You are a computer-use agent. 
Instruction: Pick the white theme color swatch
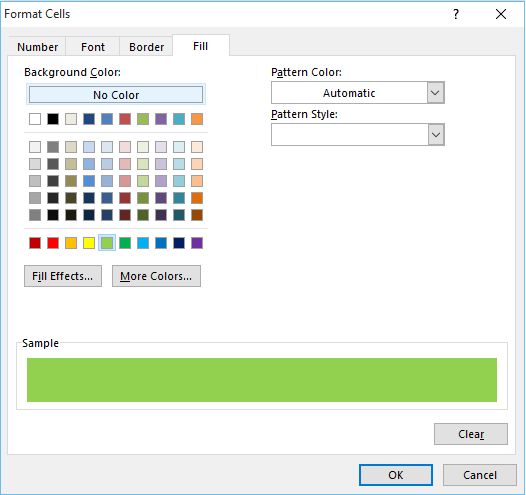tap(35, 119)
